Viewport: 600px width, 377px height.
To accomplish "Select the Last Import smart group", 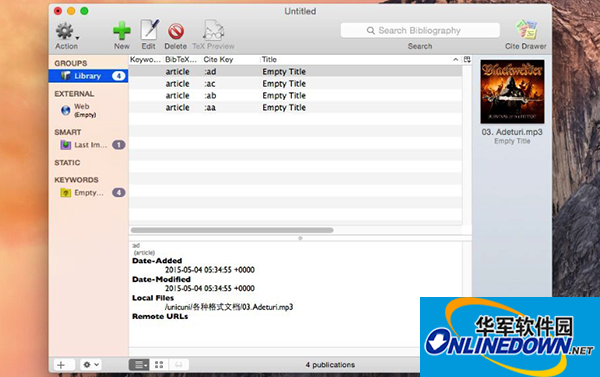I will (x=88, y=145).
